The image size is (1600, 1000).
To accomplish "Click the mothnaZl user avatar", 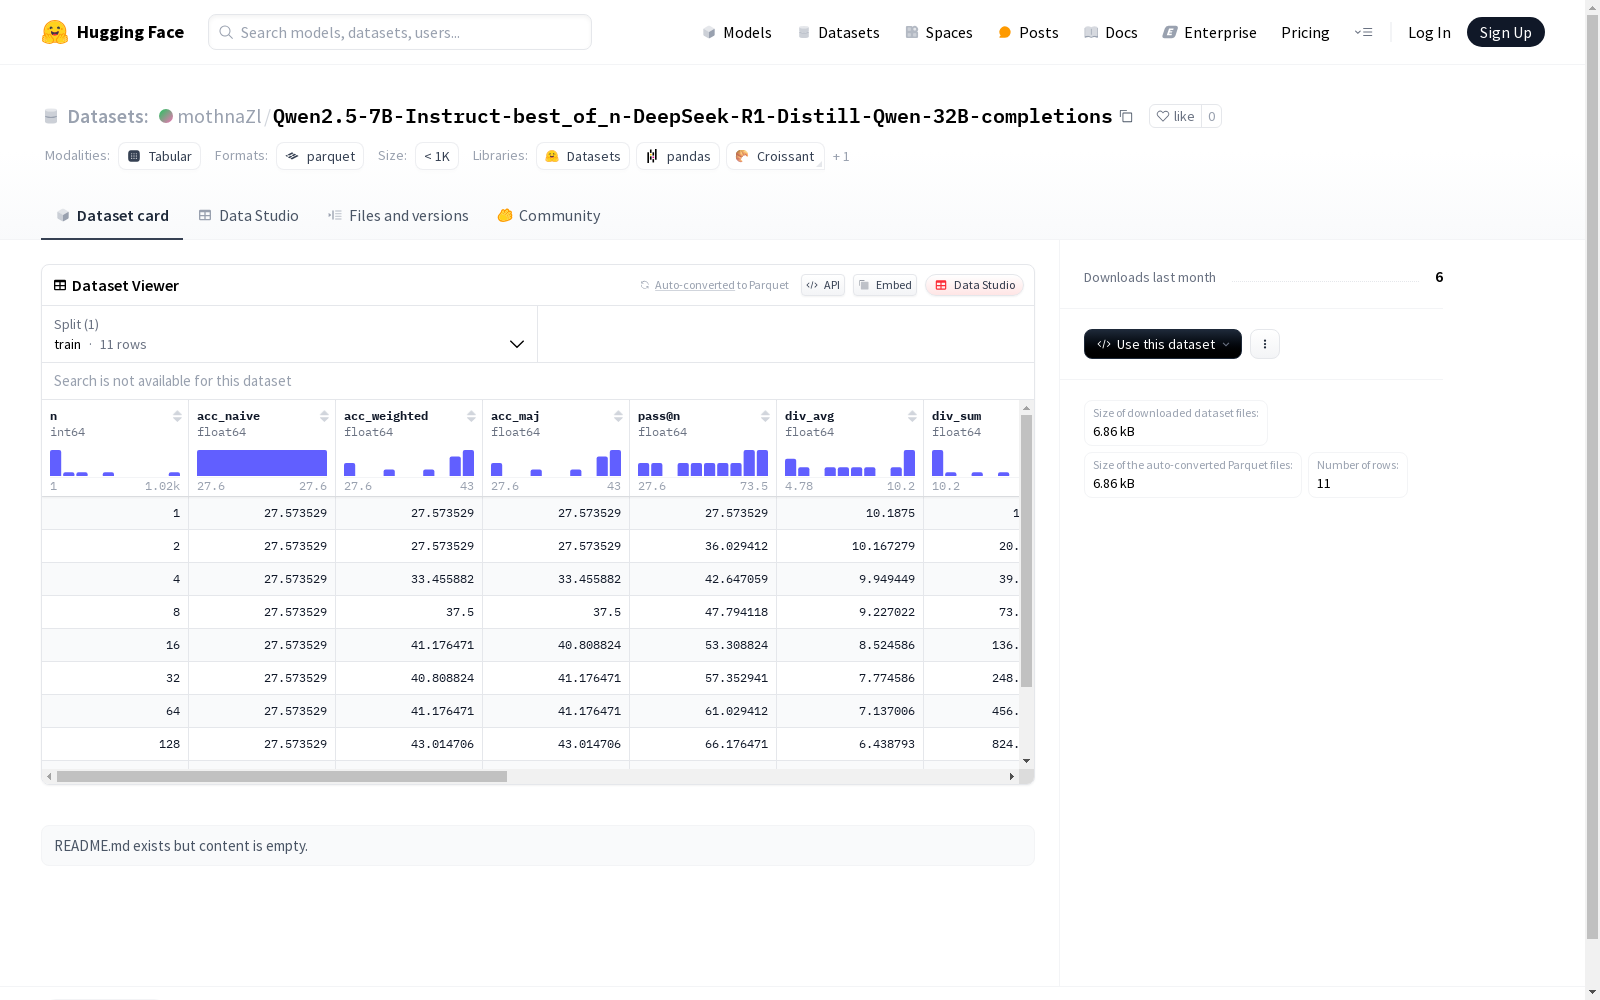I will [x=166, y=116].
